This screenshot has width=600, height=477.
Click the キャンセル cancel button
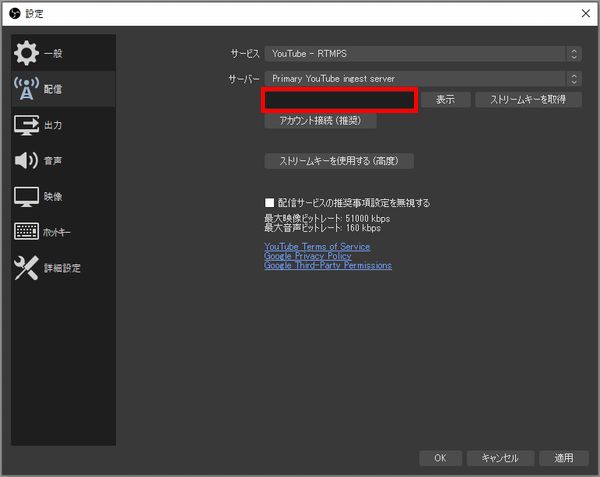pos(500,458)
